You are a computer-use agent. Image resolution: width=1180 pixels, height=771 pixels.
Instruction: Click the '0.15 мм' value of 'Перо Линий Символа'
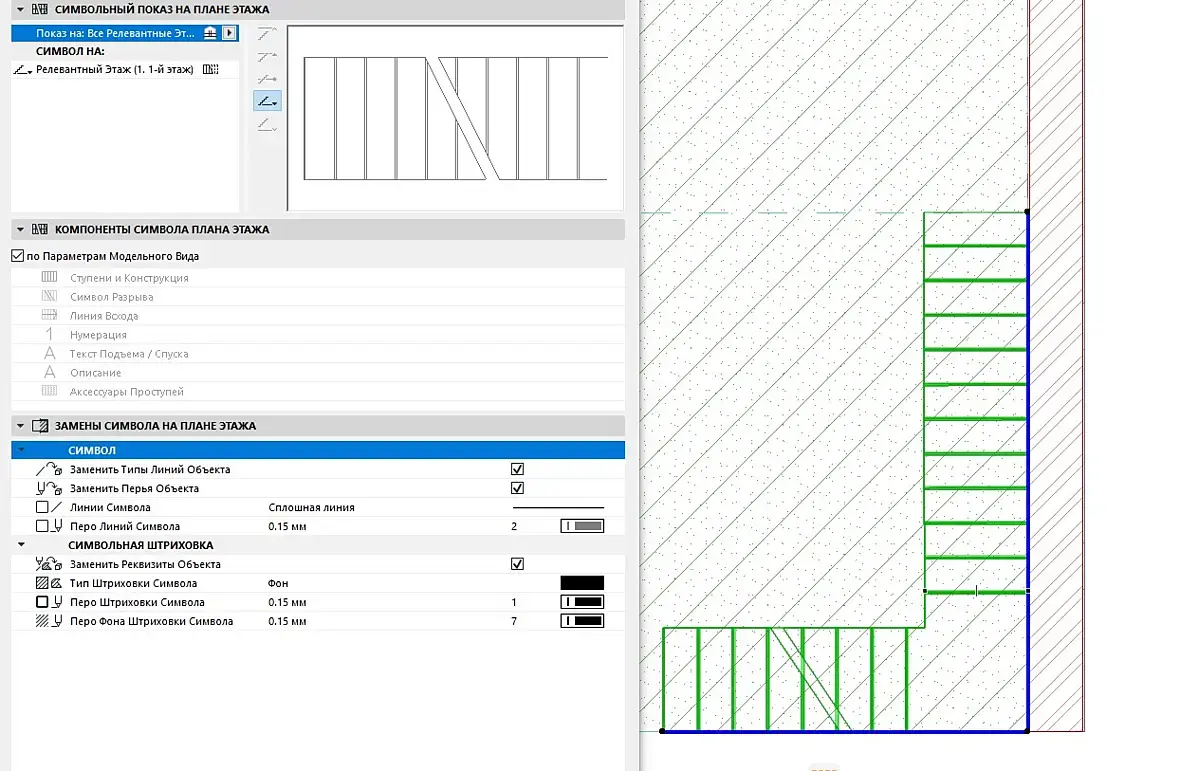click(x=287, y=527)
